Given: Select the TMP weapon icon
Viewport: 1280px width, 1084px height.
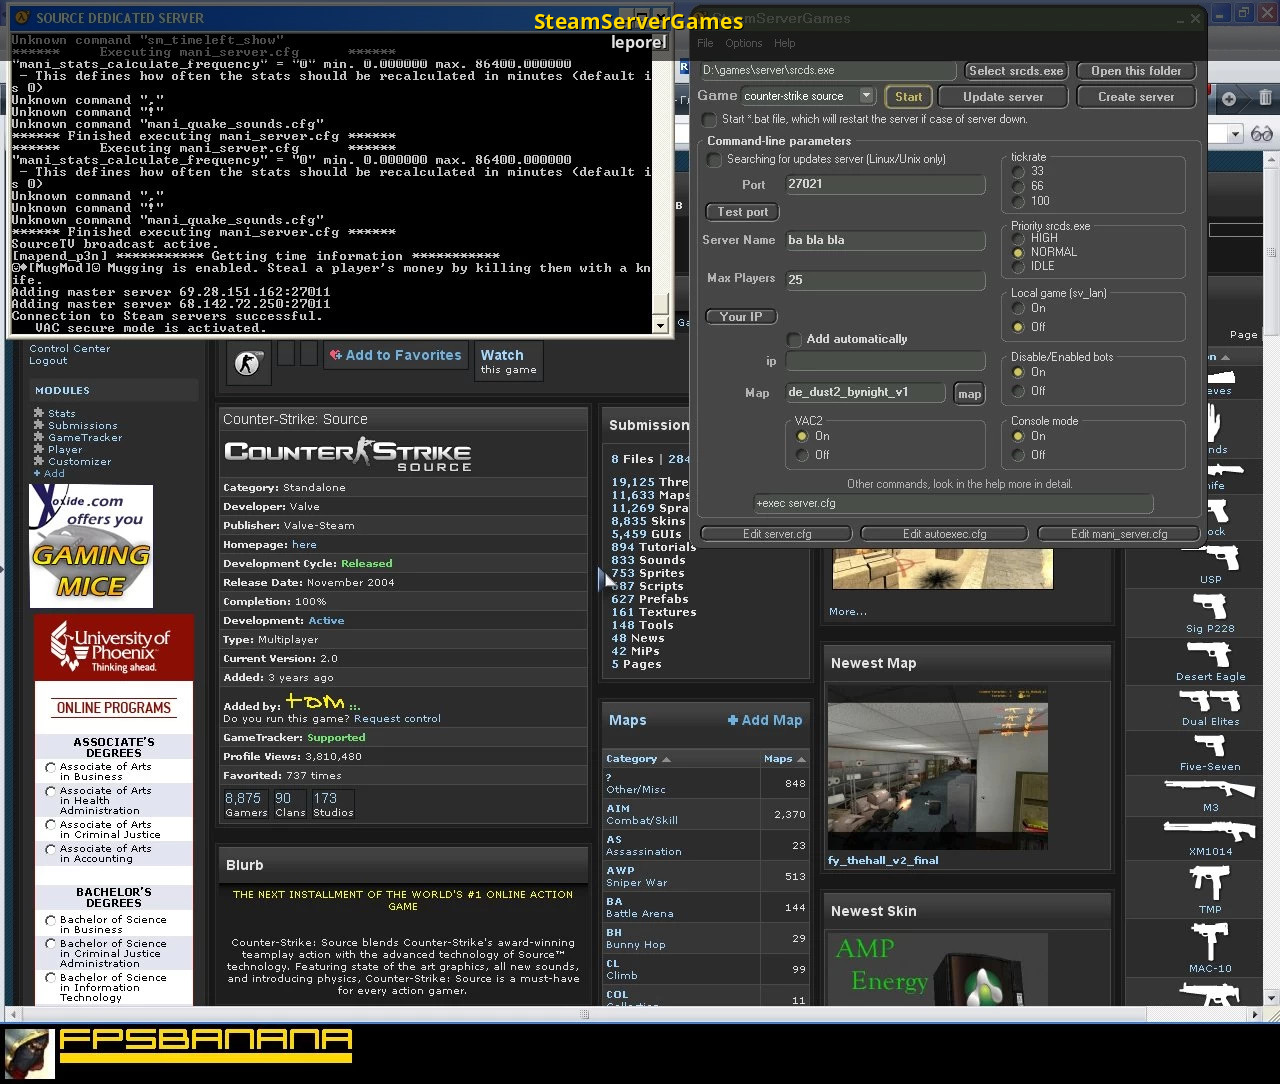Looking at the screenshot, I should pos(1210,882).
